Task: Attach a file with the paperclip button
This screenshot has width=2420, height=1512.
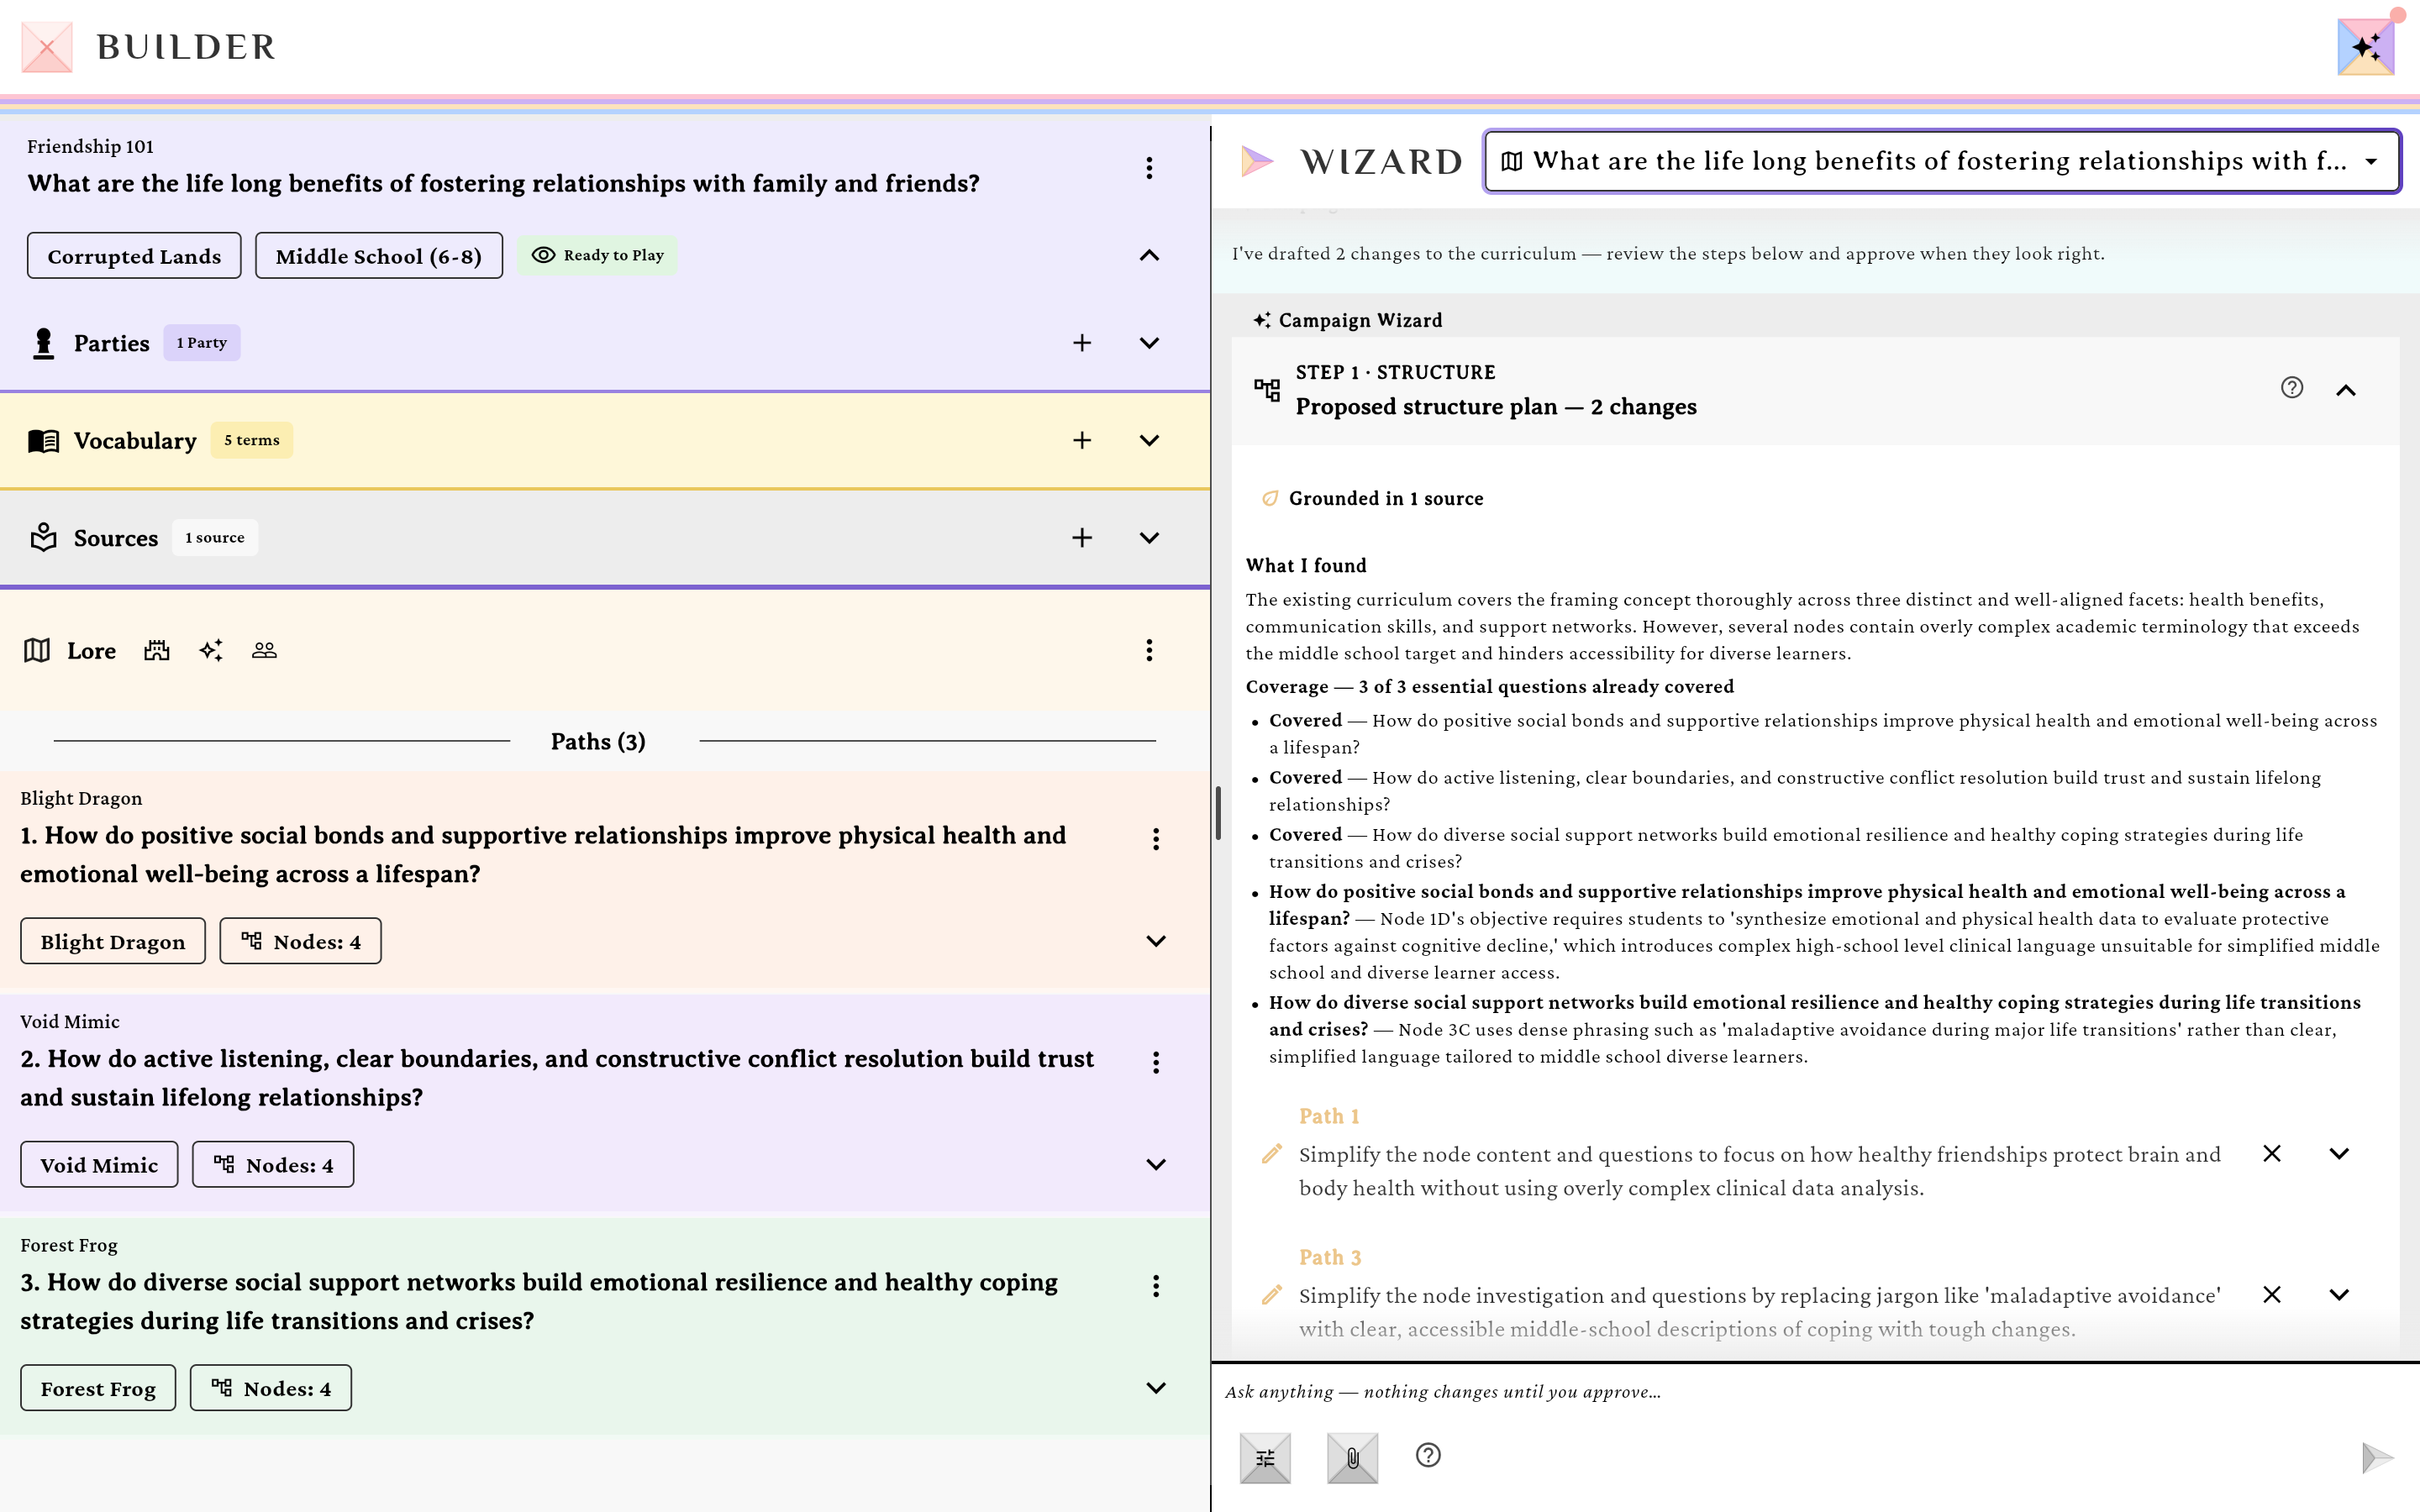Action: [x=1352, y=1458]
